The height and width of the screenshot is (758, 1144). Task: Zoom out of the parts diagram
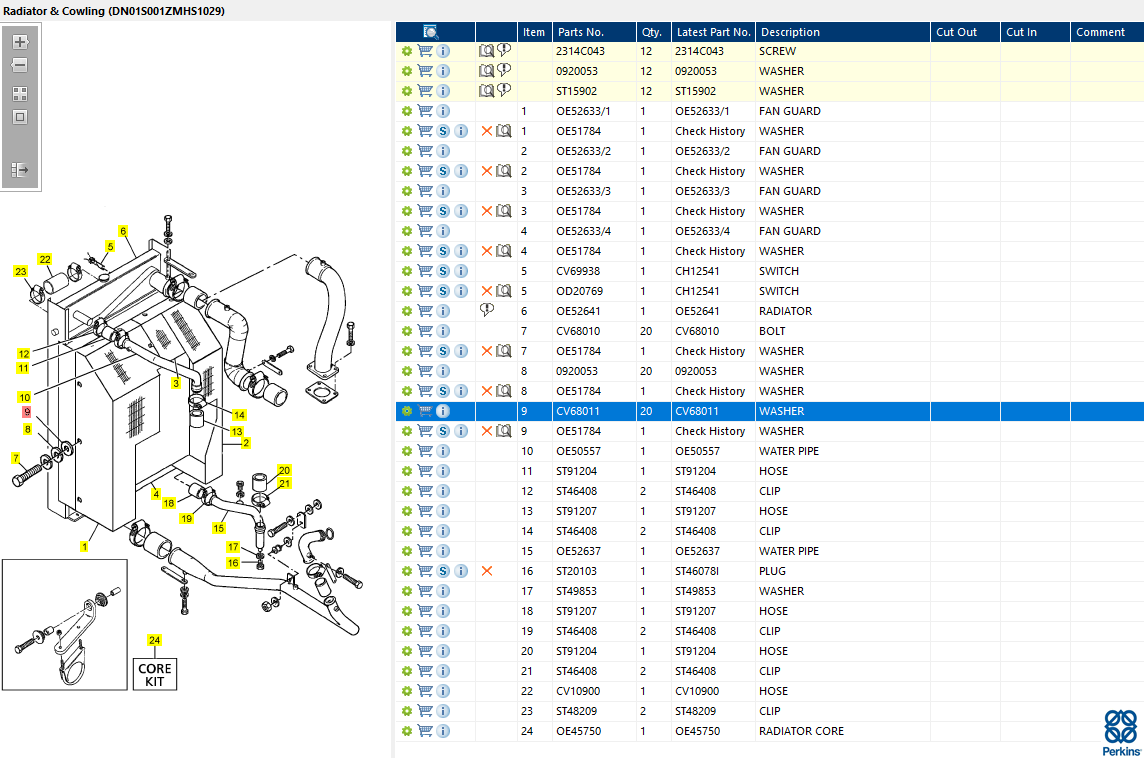click(x=20, y=66)
